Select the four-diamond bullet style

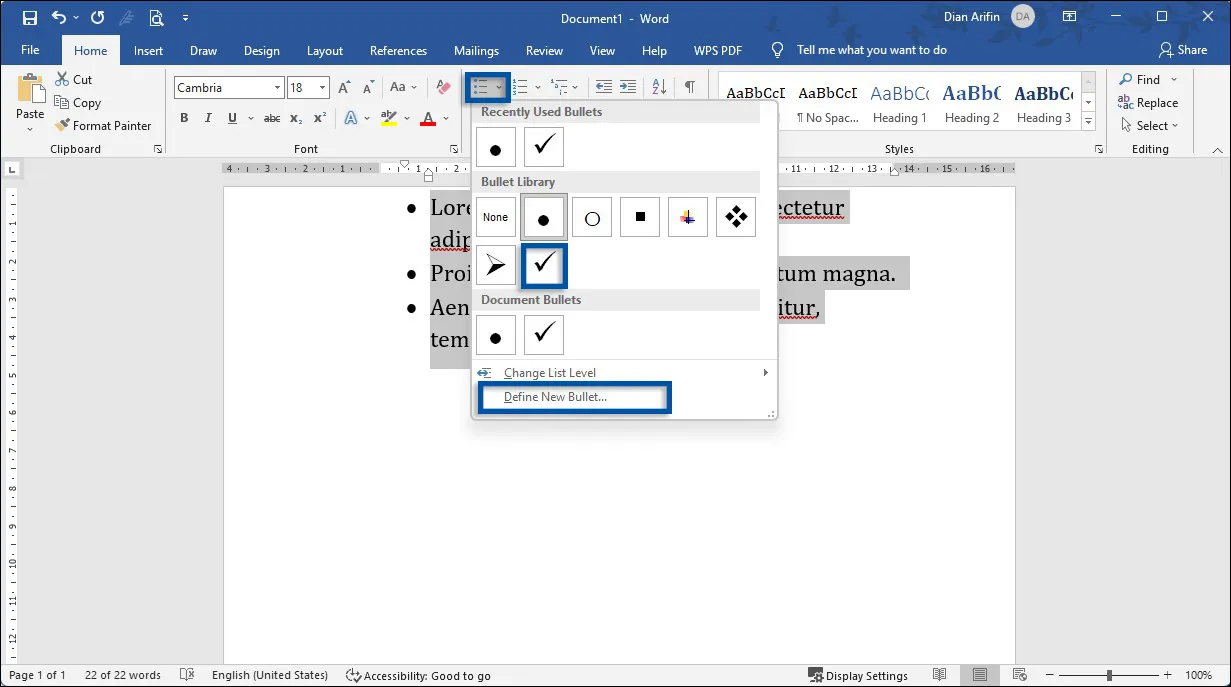(x=735, y=217)
